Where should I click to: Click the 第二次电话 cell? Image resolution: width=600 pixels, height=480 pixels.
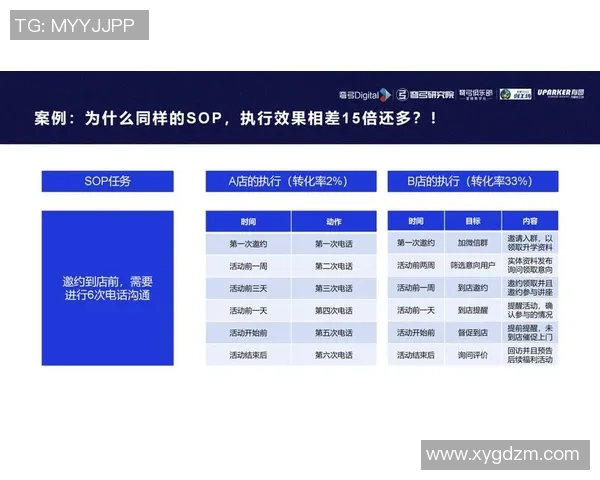[334, 266]
